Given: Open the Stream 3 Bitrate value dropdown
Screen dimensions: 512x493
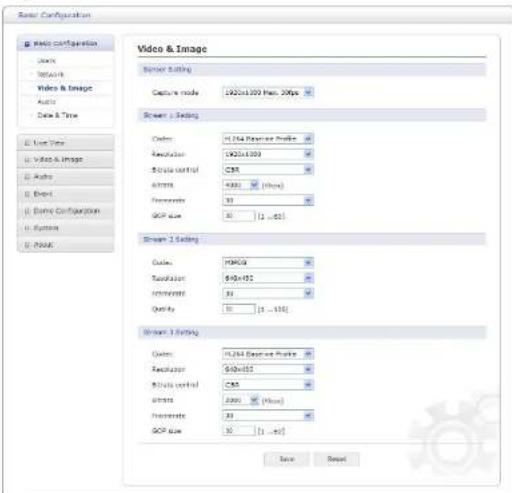Looking at the screenshot, I should tap(240, 400).
